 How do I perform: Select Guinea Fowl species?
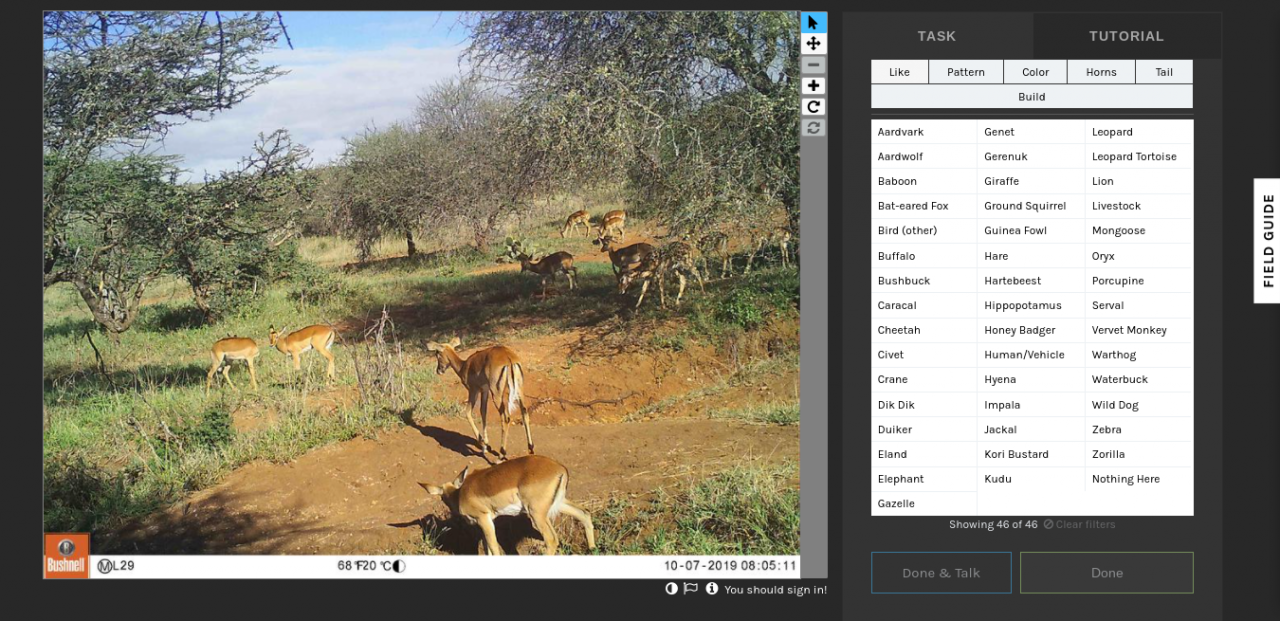[1031, 231]
